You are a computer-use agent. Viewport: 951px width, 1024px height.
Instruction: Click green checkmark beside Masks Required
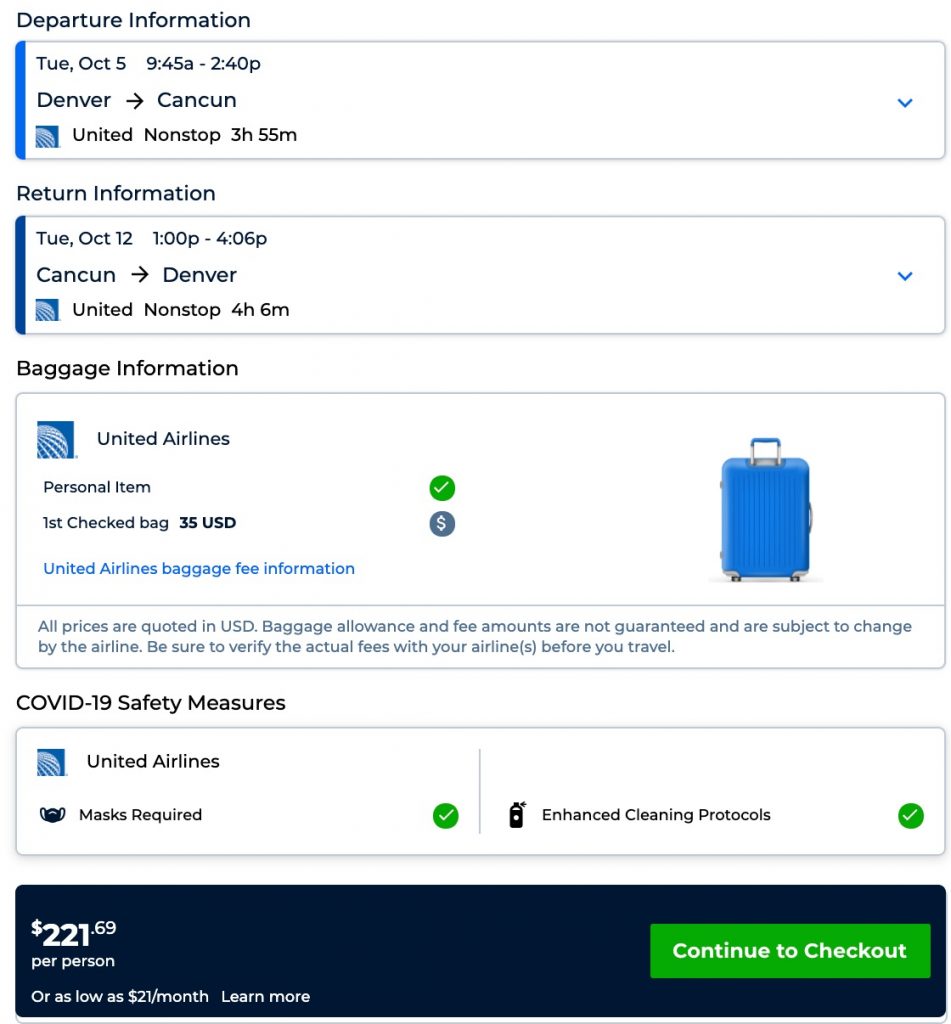tap(446, 816)
